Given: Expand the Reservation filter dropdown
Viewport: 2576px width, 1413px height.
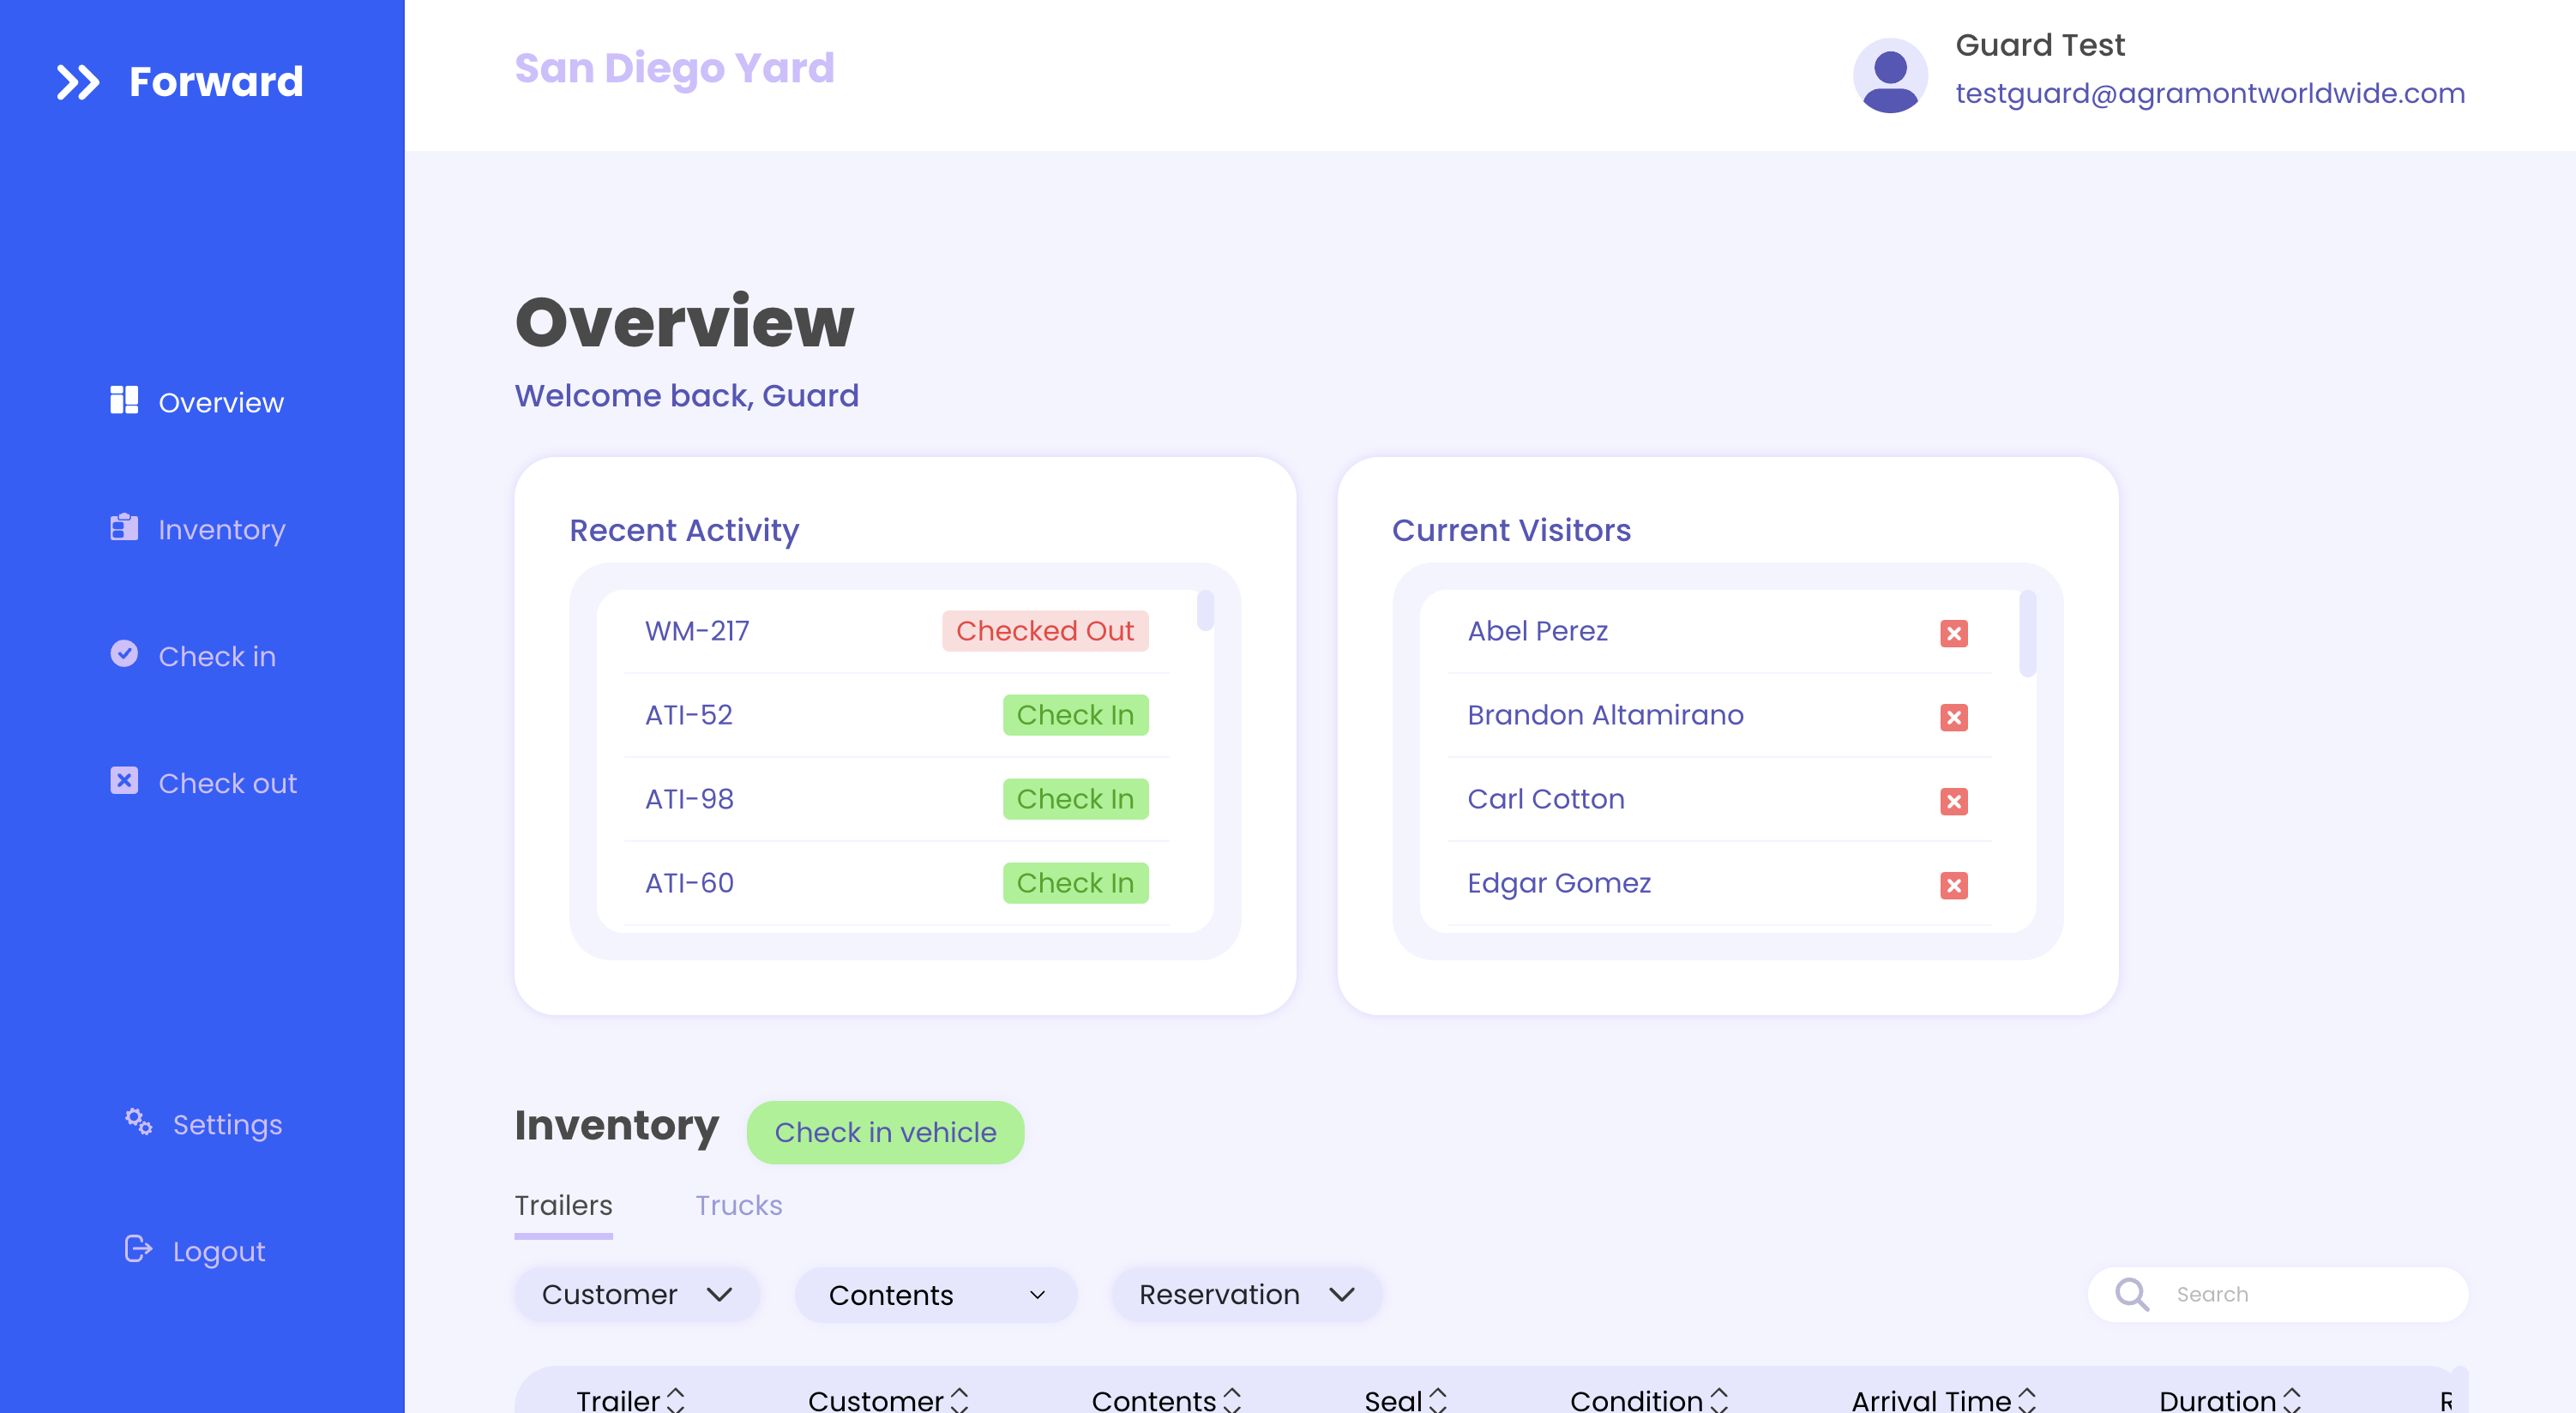Looking at the screenshot, I should pyautogui.click(x=1246, y=1295).
